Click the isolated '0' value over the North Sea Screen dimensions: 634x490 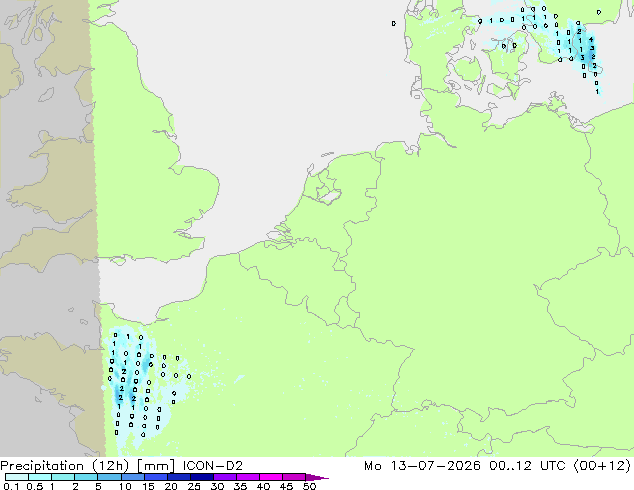(394, 24)
